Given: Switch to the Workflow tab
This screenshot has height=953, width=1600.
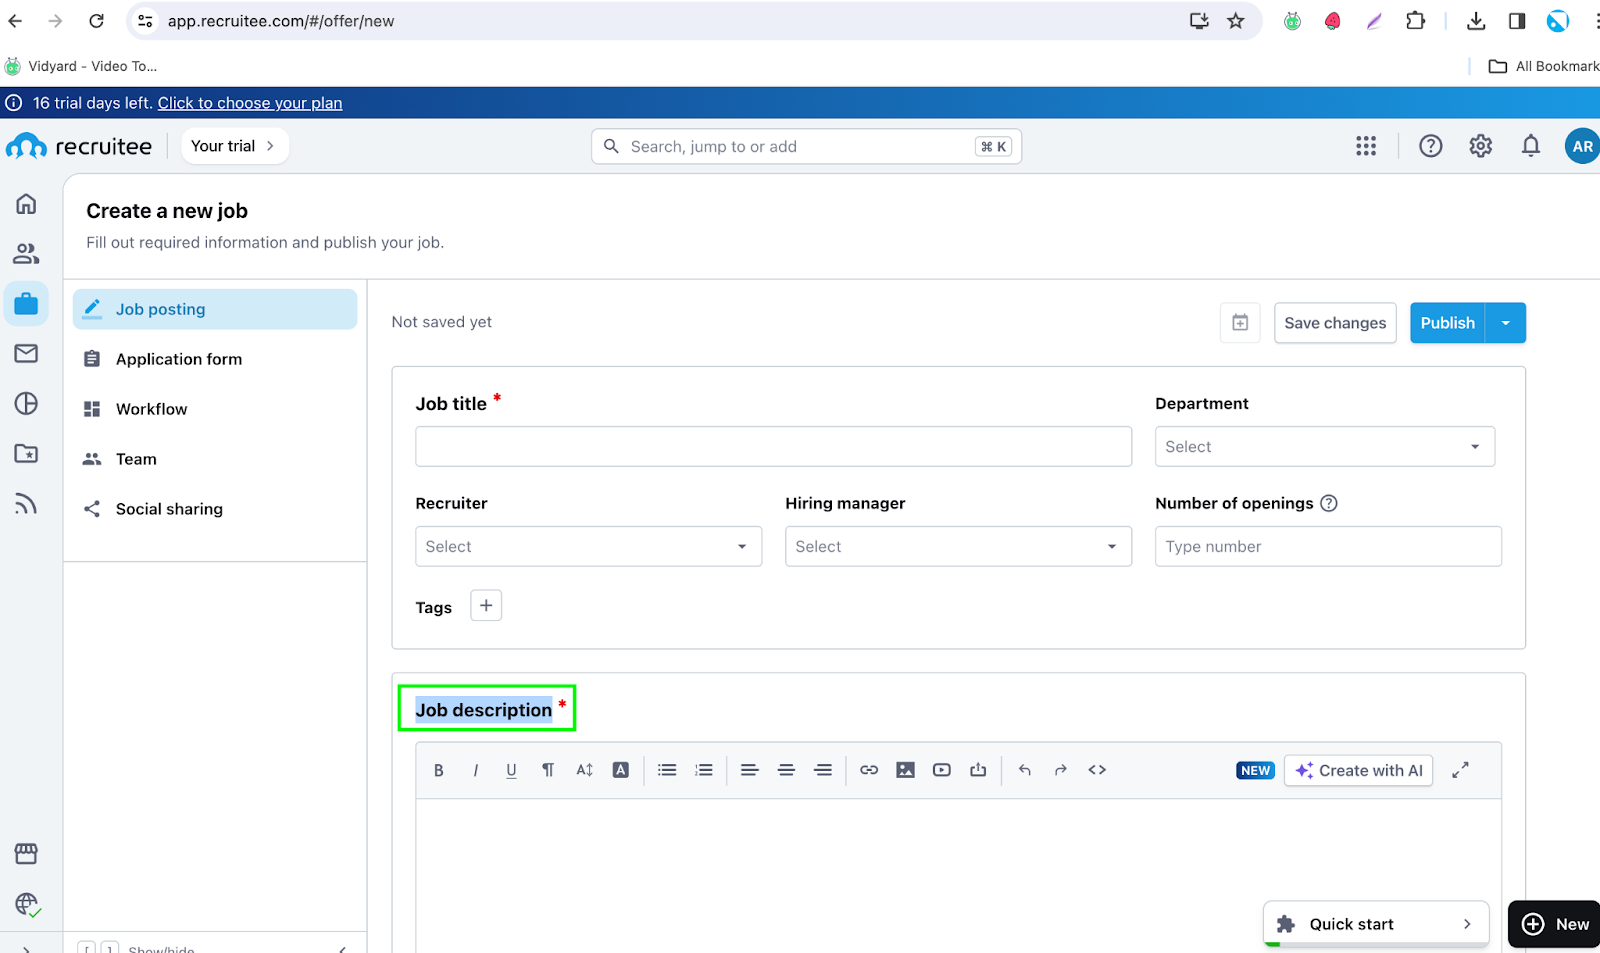Looking at the screenshot, I should tap(151, 409).
